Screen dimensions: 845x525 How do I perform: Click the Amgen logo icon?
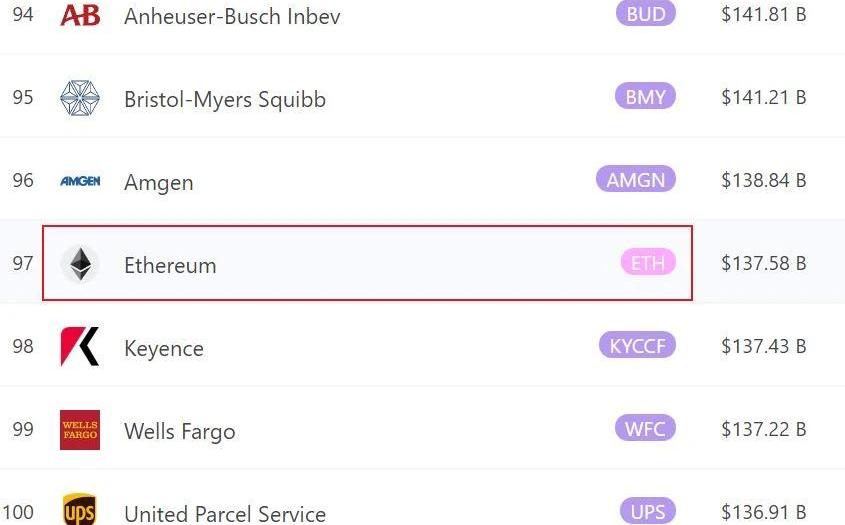[80, 181]
